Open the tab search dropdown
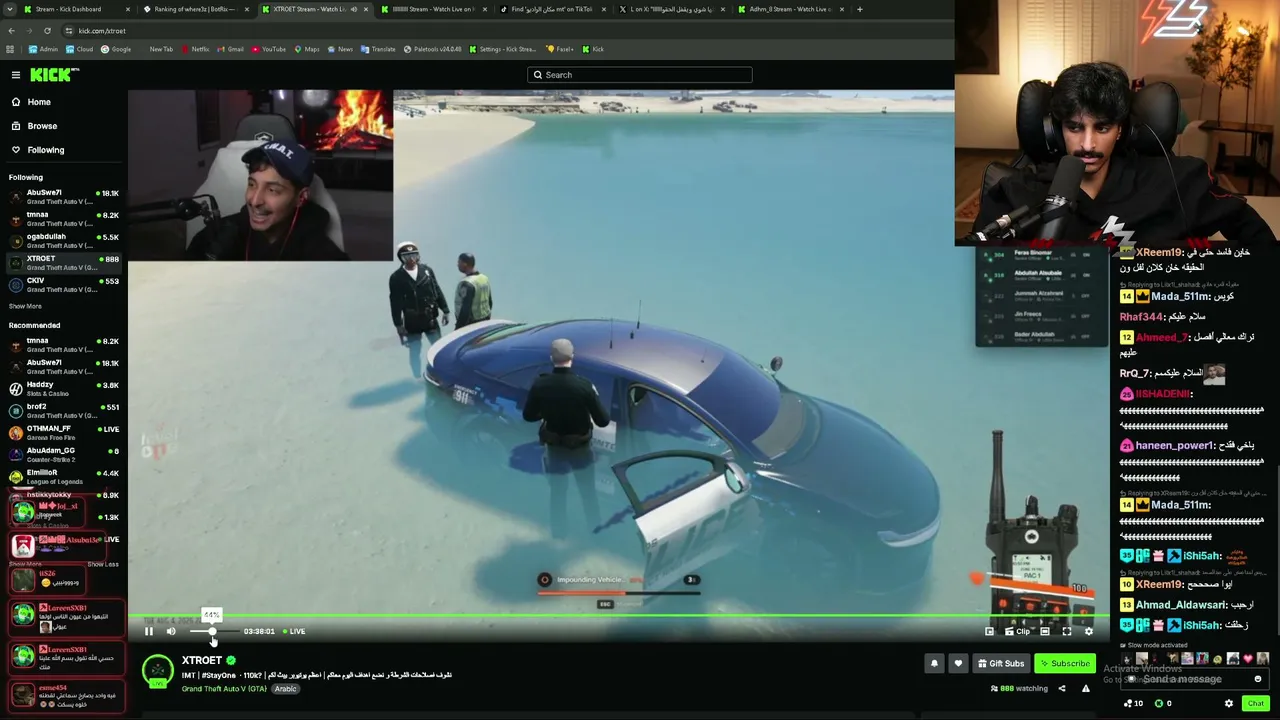Screen dimensions: 1280x720 coord(8,9)
